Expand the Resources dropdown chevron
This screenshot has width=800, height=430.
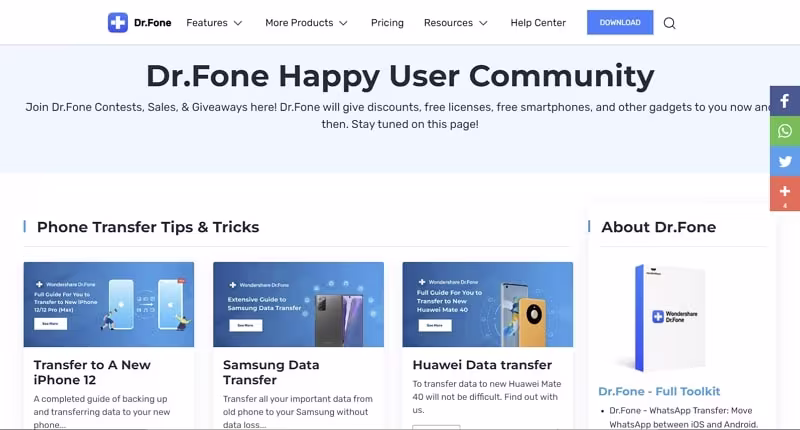pyautogui.click(x=483, y=23)
